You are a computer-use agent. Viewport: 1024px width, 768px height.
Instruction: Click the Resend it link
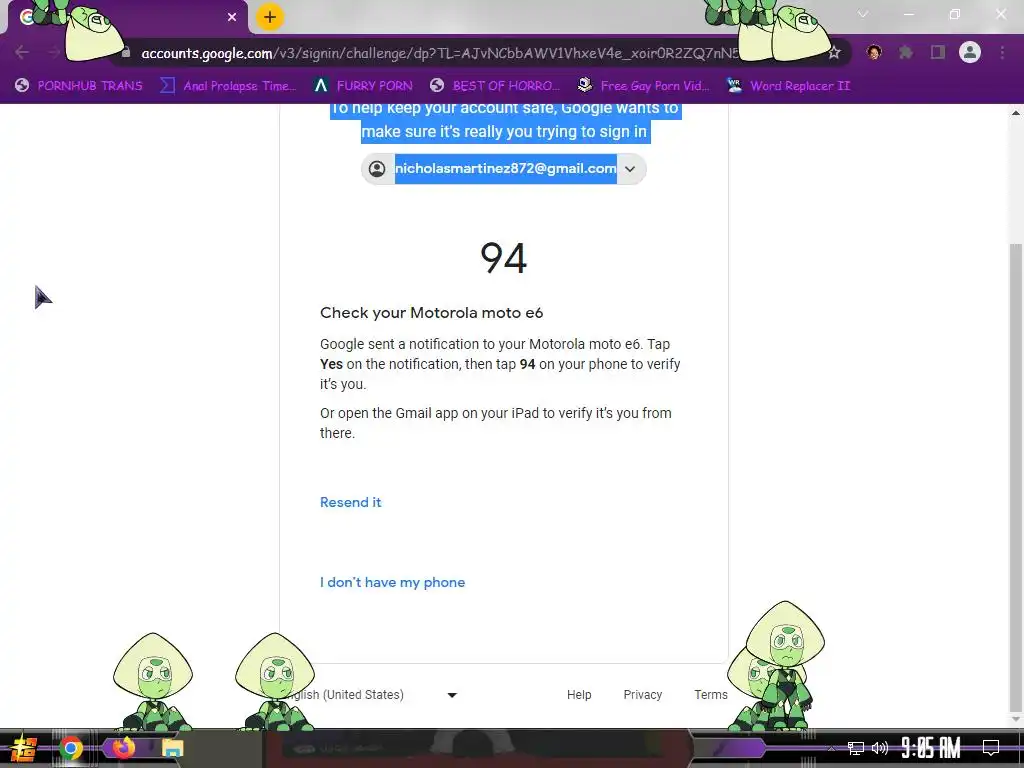(351, 502)
